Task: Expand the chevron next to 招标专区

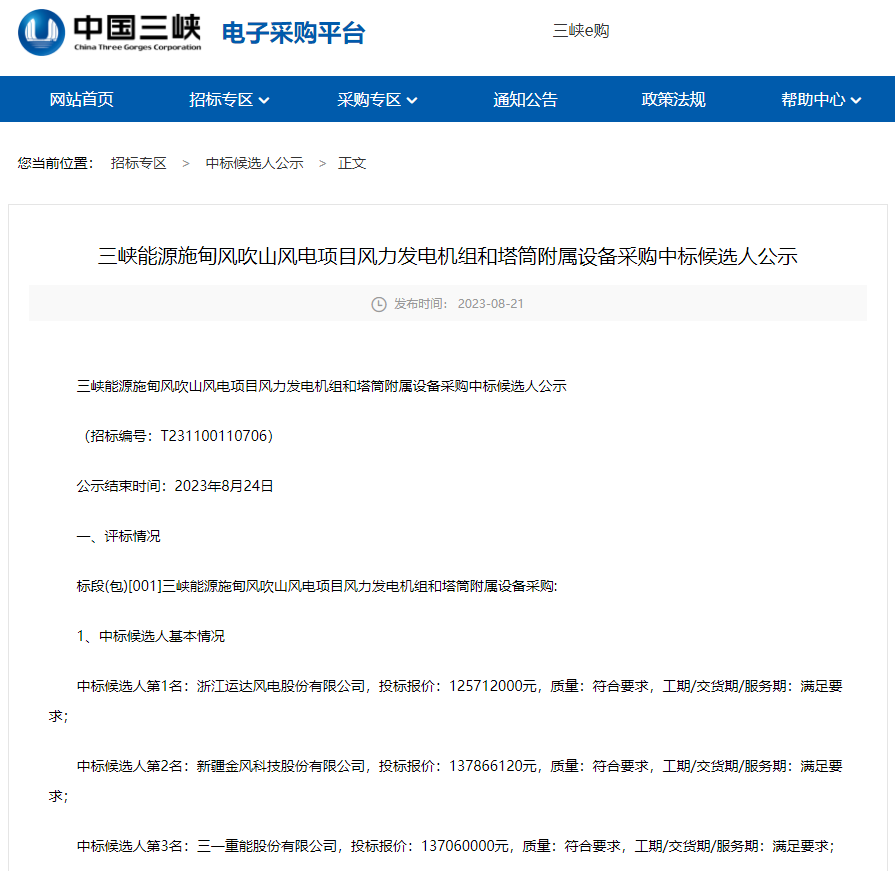Action: pyautogui.click(x=264, y=100)
